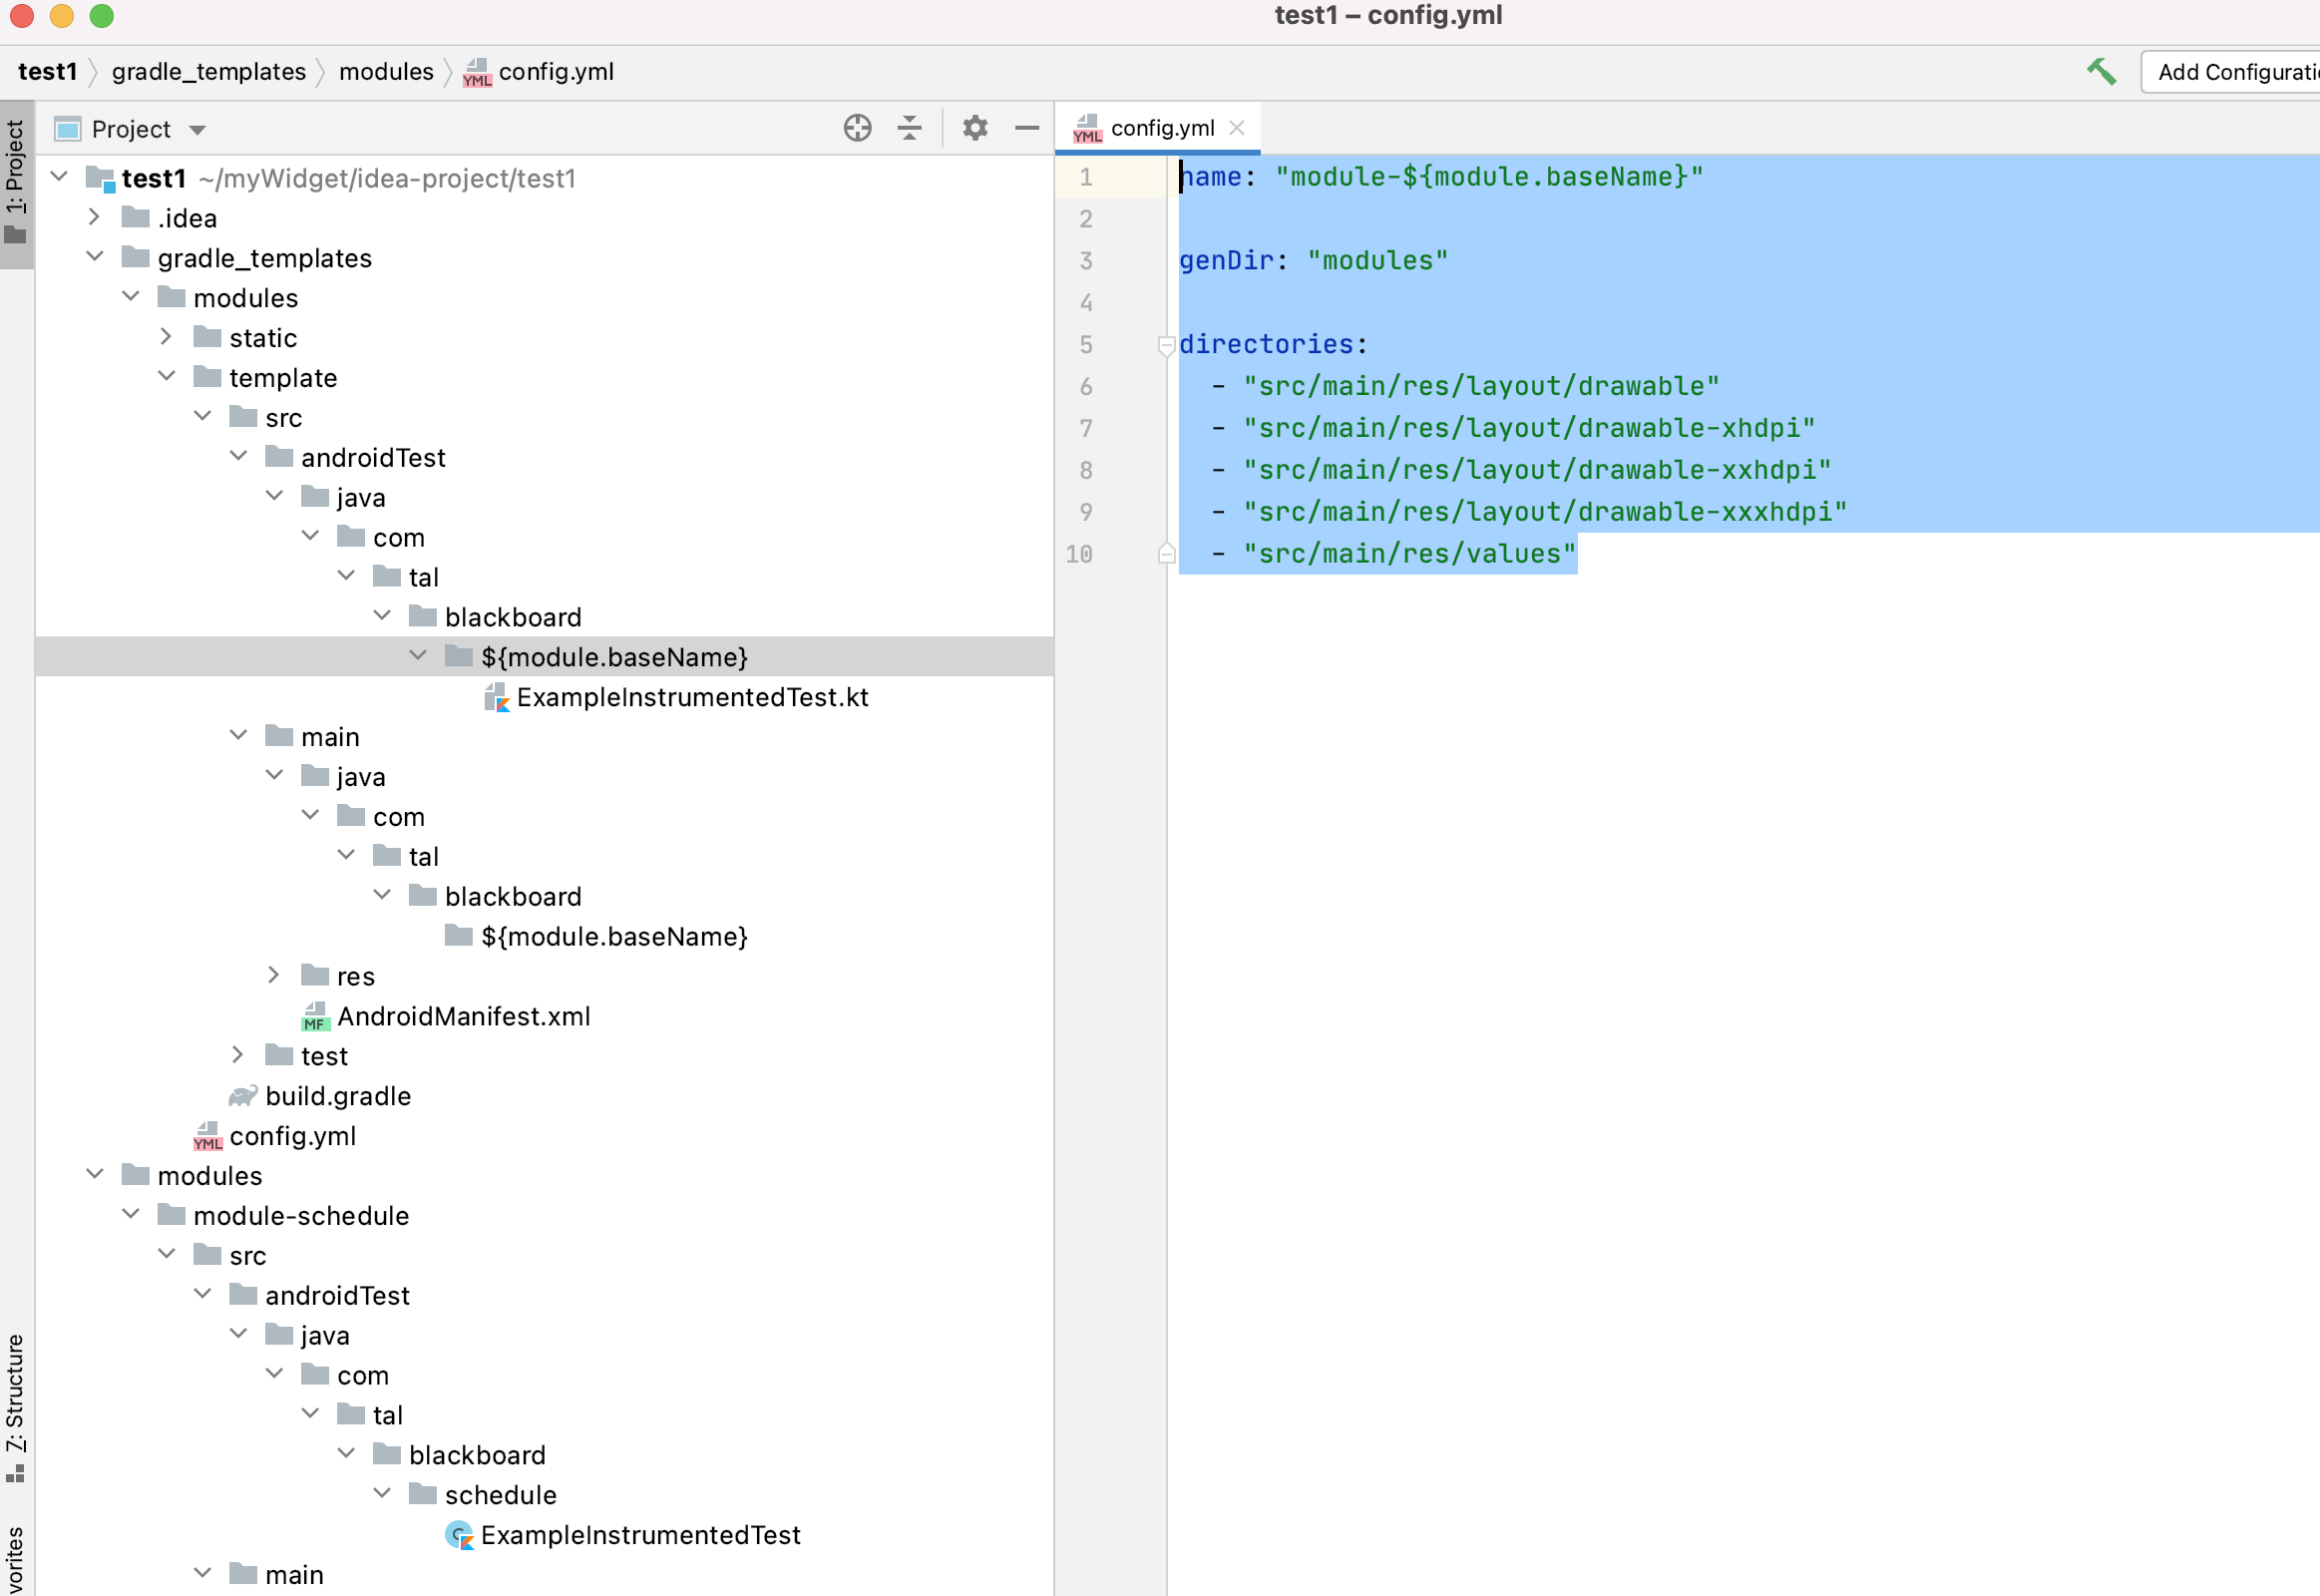Hide the Project panel with minus icon
The width and height of the screenshot is (2320, 1596).
[x=1027, y=128]
